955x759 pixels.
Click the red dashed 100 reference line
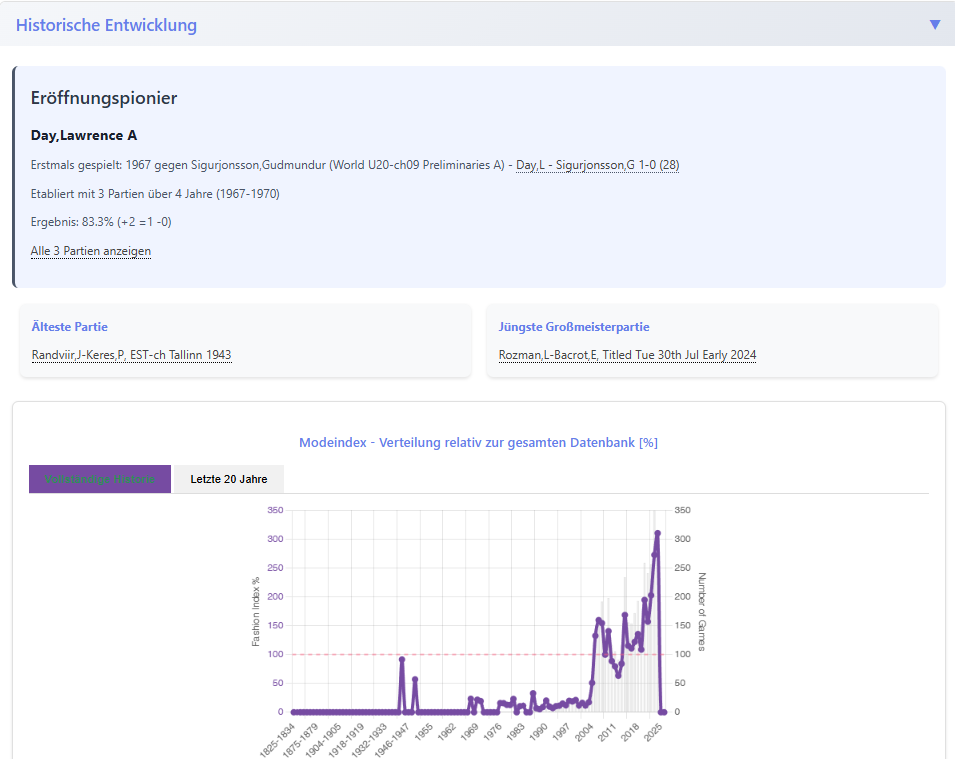pos(340,654)
